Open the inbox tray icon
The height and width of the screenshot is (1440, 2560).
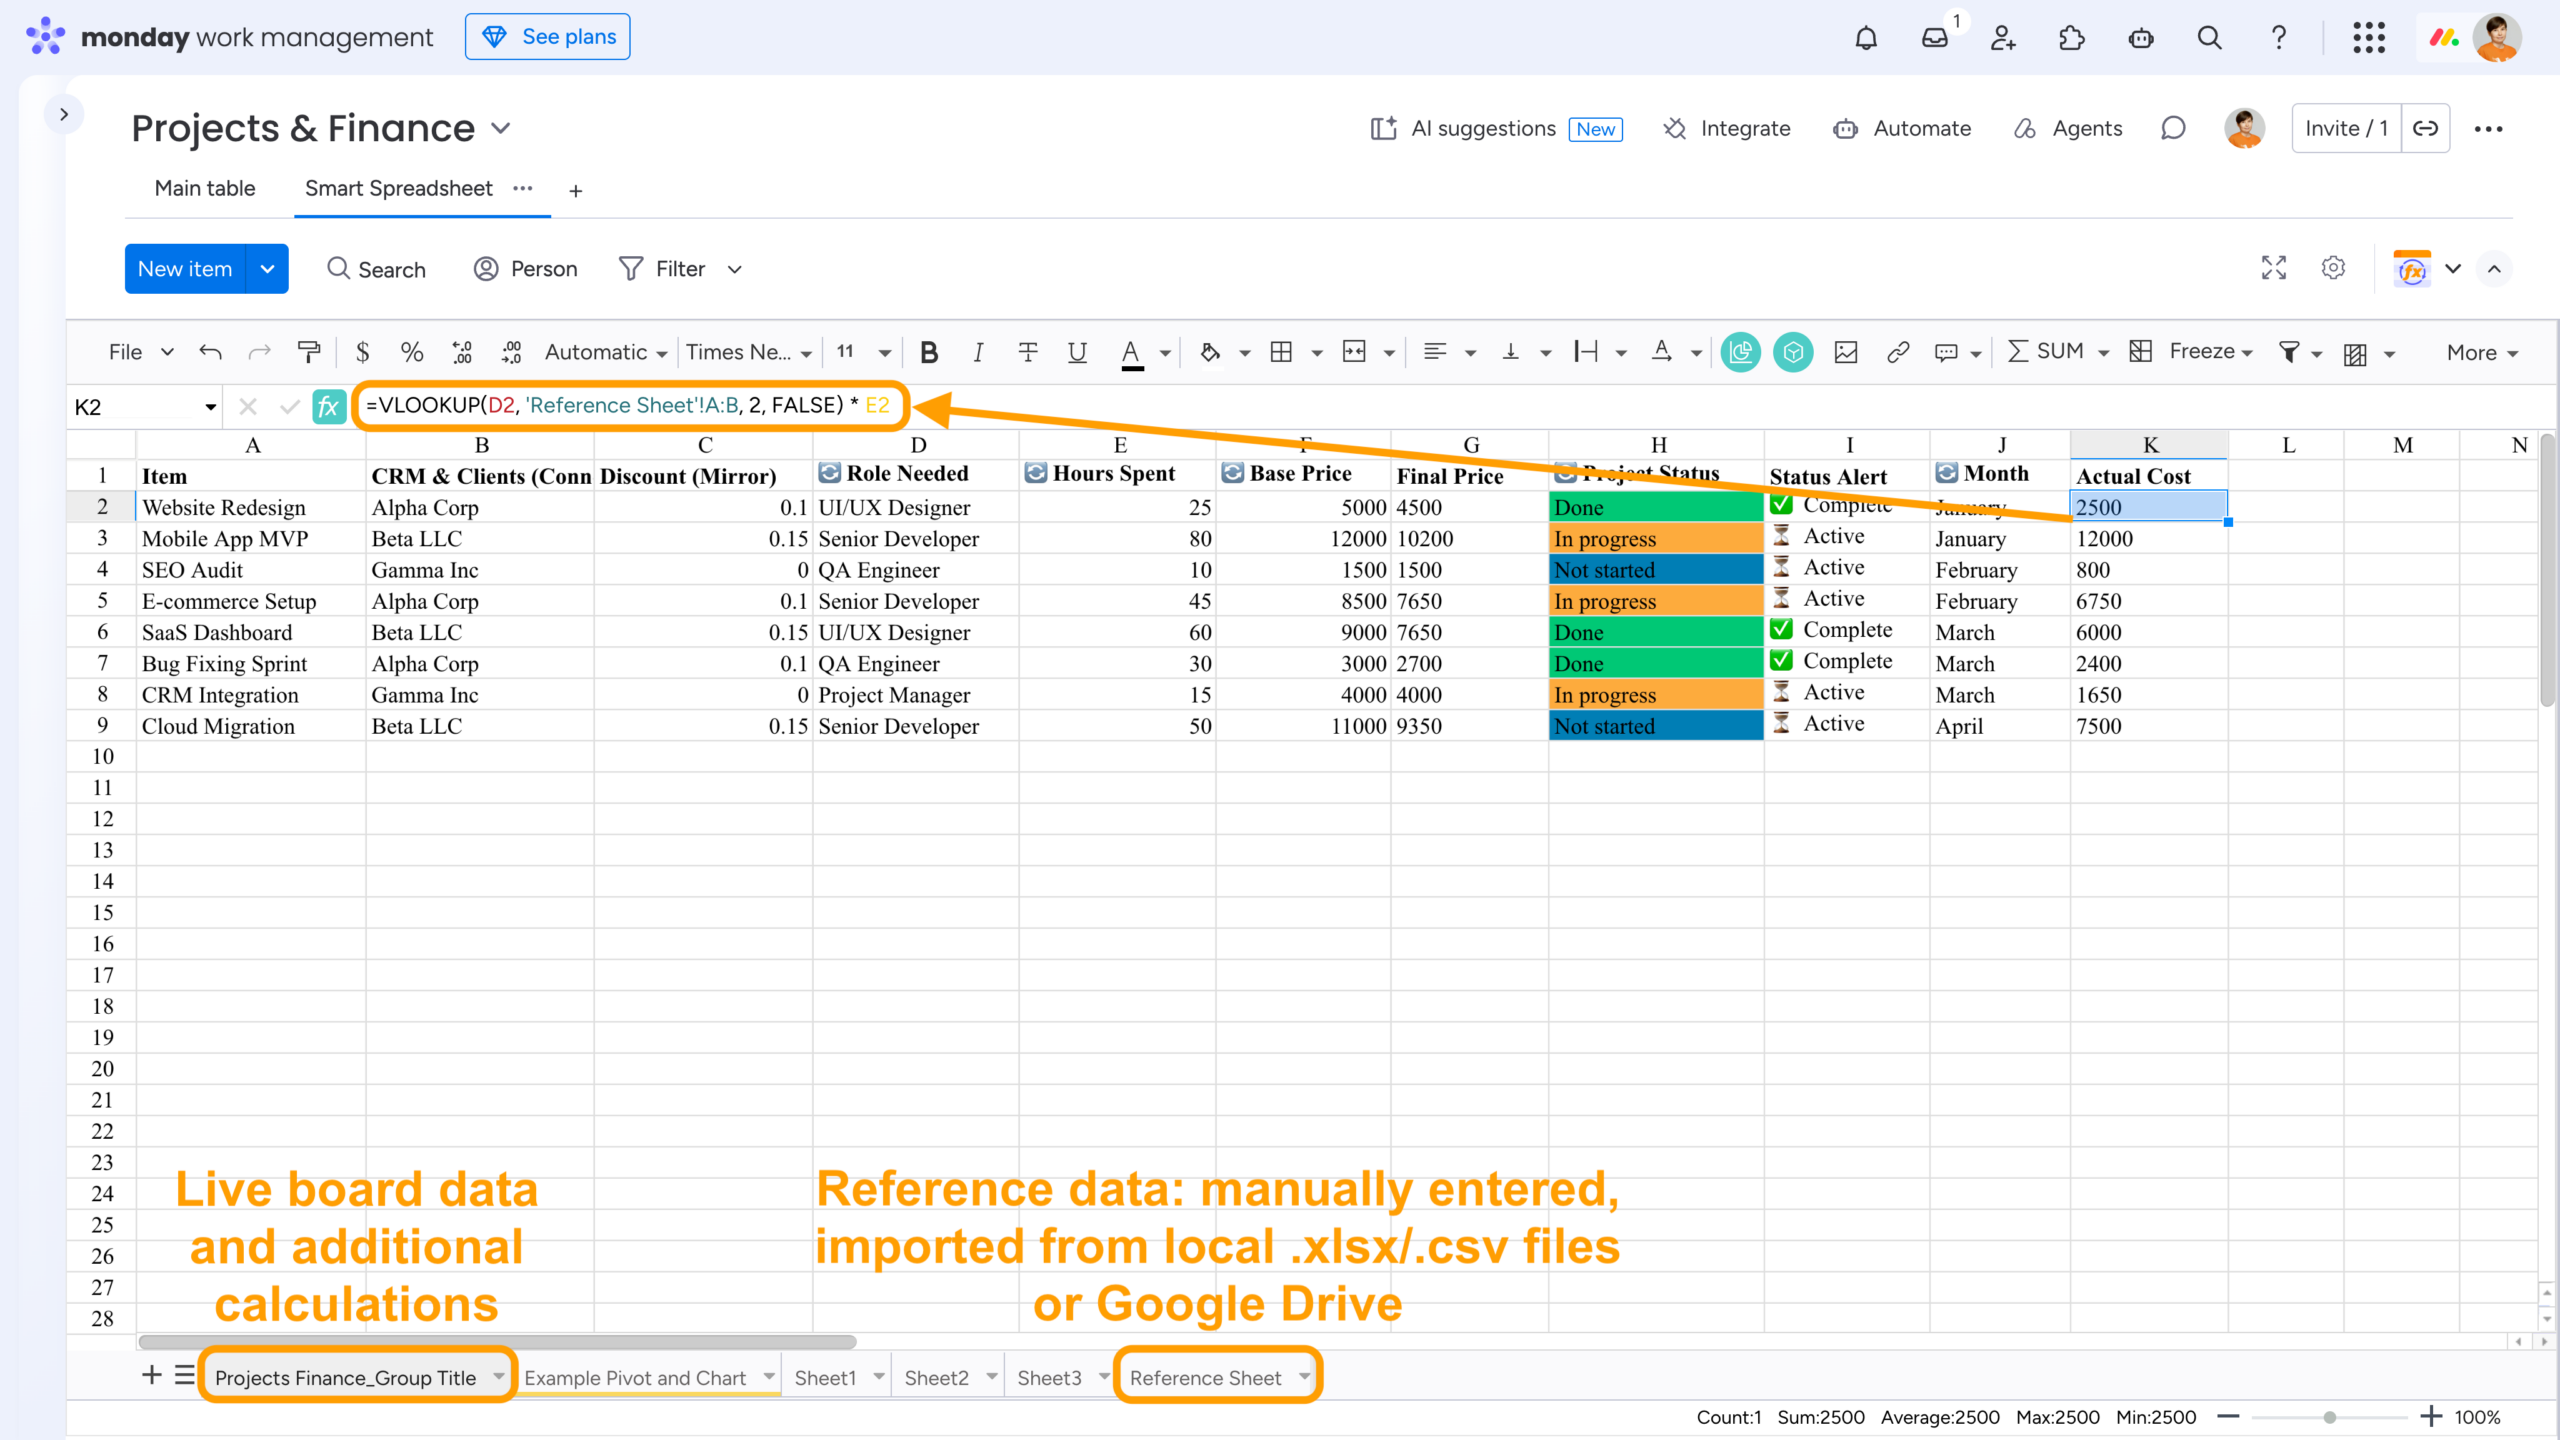click(1935, 38)
